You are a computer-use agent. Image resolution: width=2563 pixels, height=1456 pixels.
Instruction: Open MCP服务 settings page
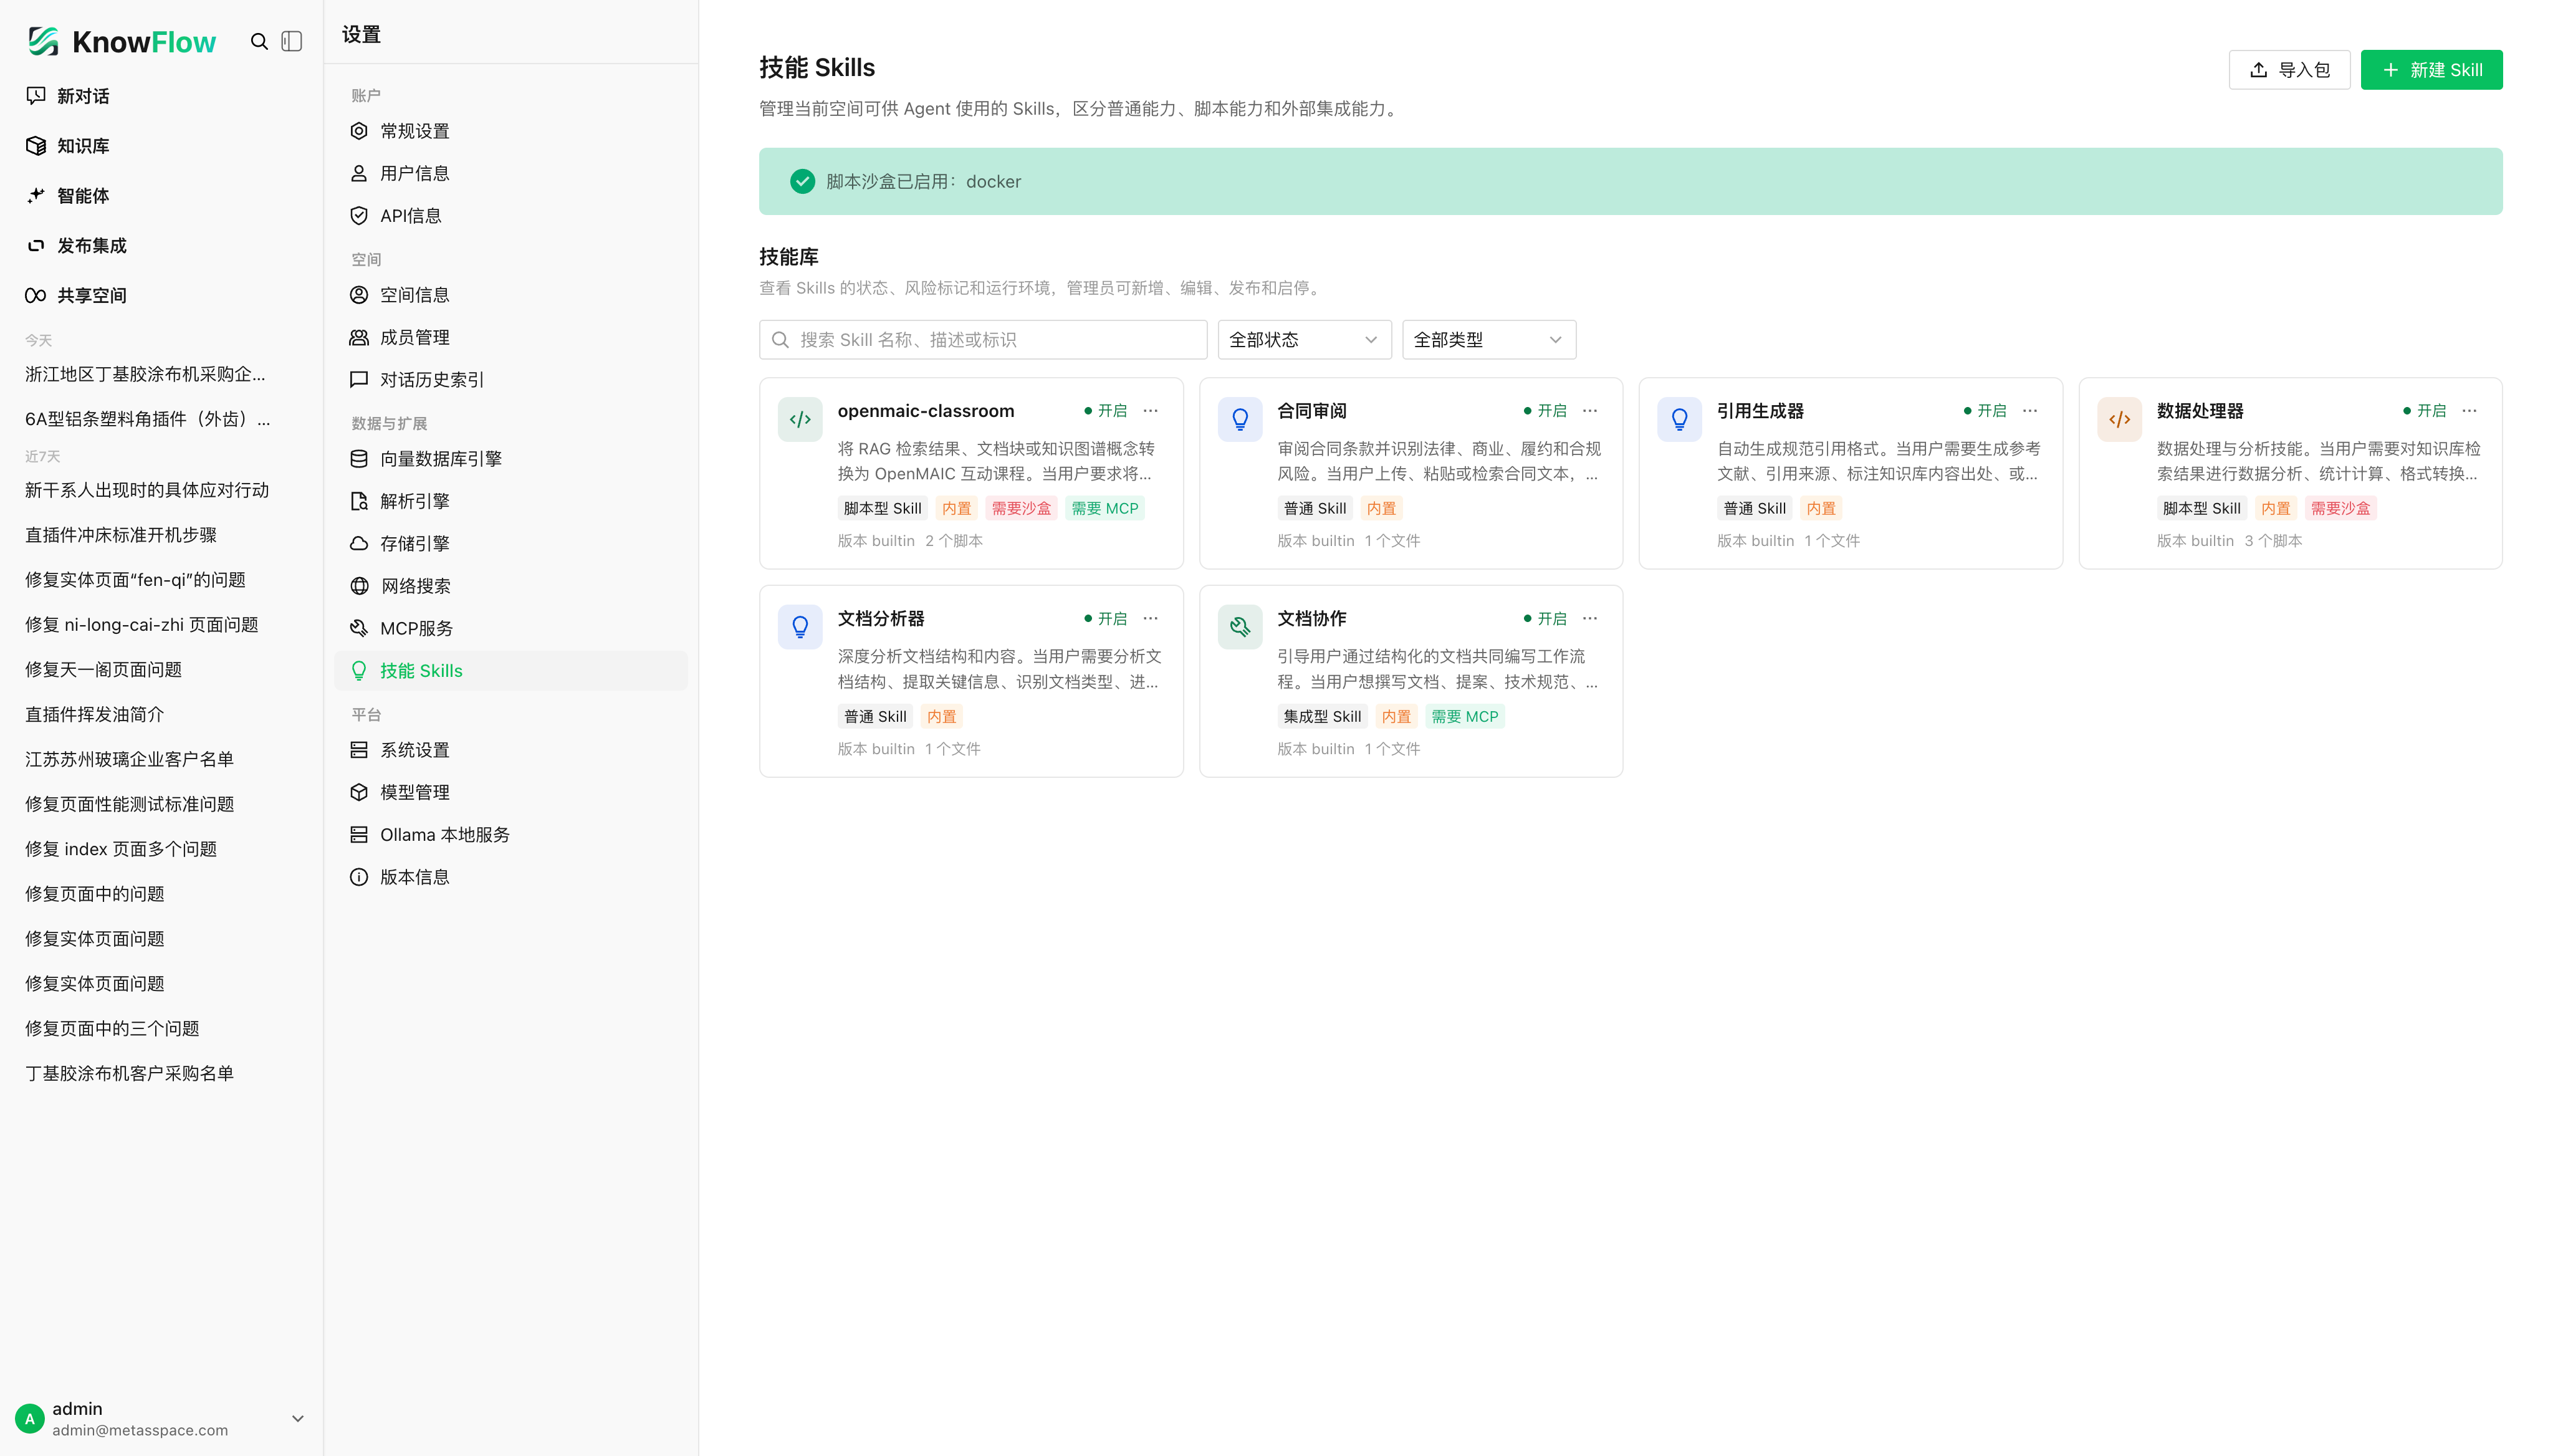[511, 628]
